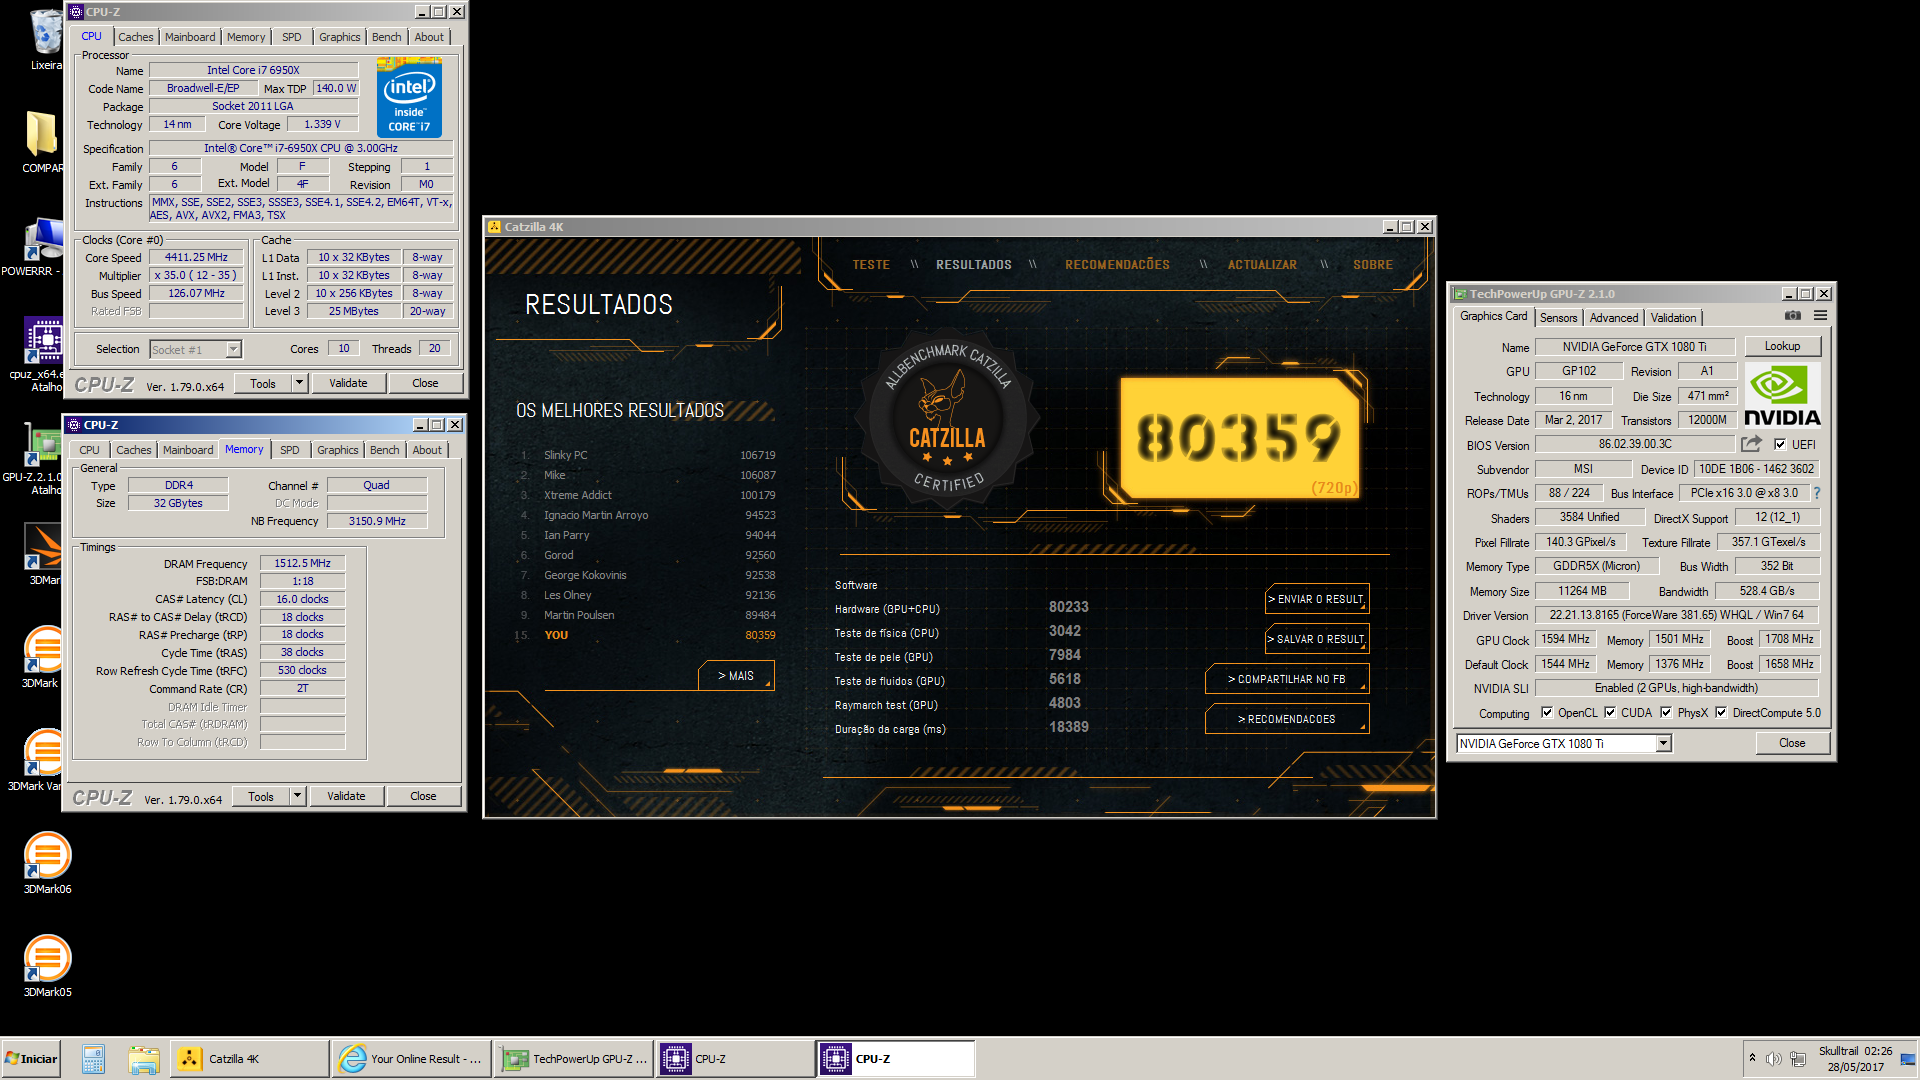Switch to the Caches tab in top CPU-Z
This screenshot has height=1080, width=1920.
[x=136, y=37]
